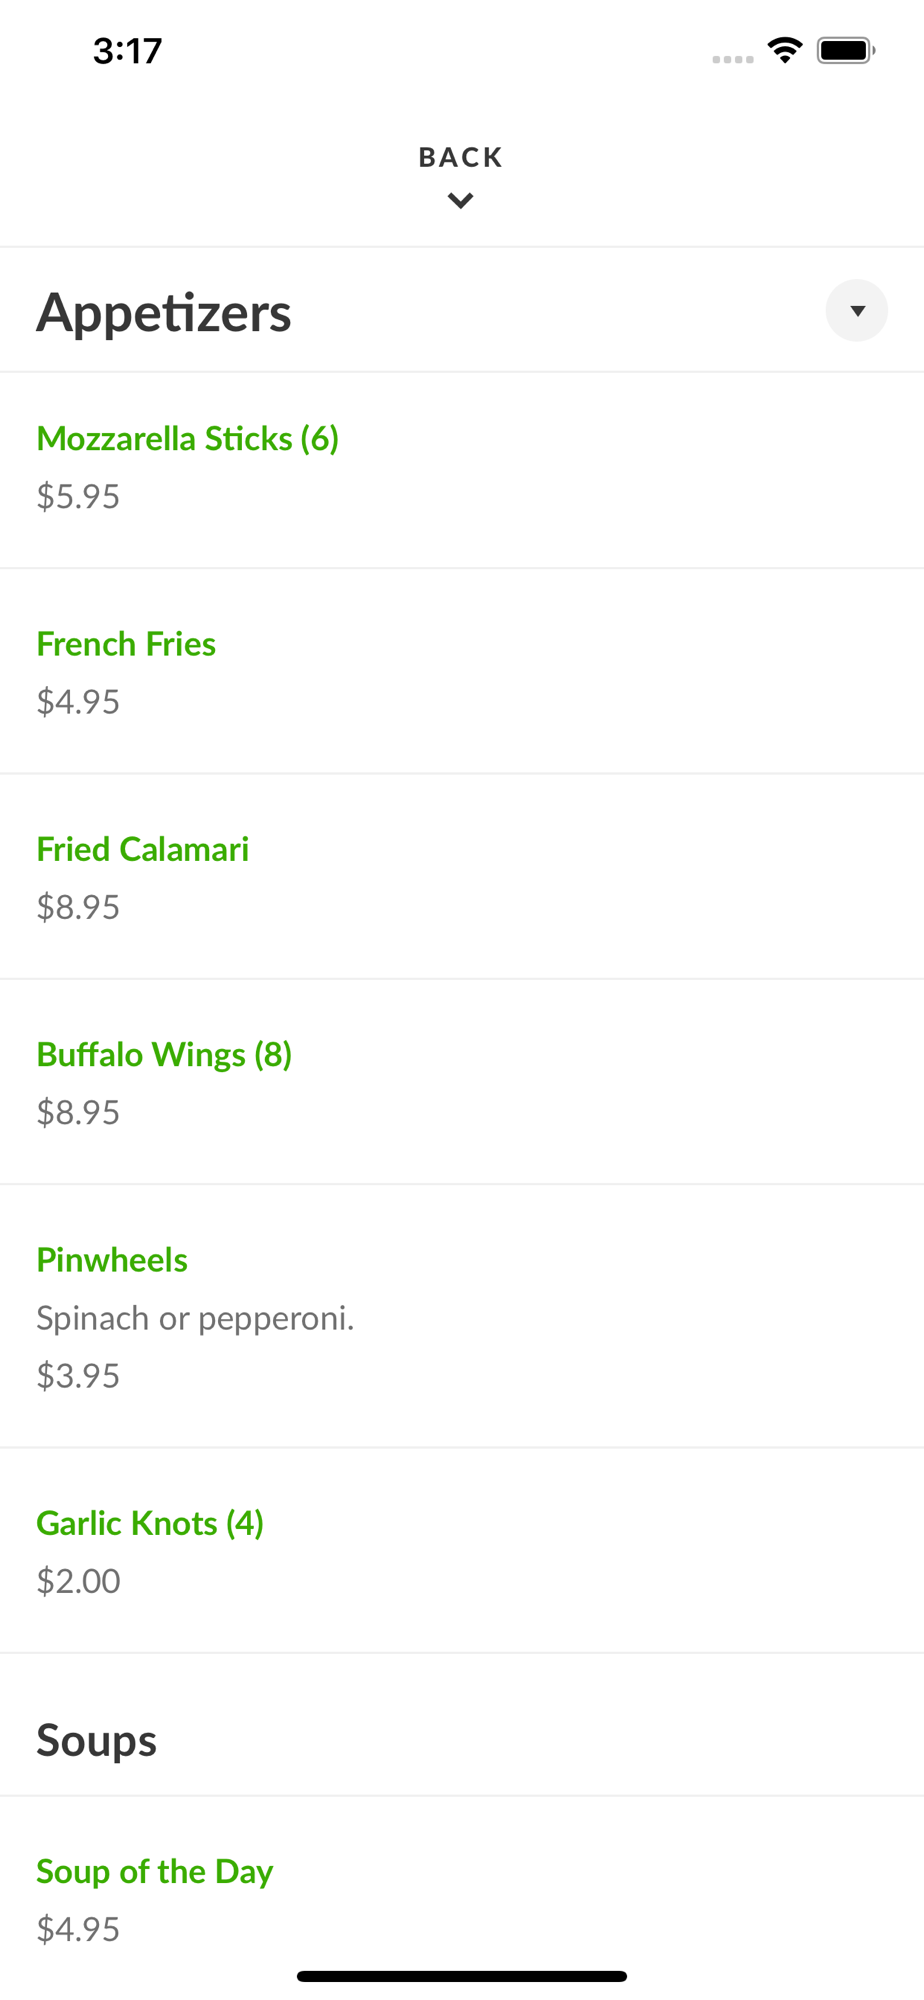Open the Appetizers category dropdown arrow
This screenshot has width=924, height=2000.
[857, 311]
